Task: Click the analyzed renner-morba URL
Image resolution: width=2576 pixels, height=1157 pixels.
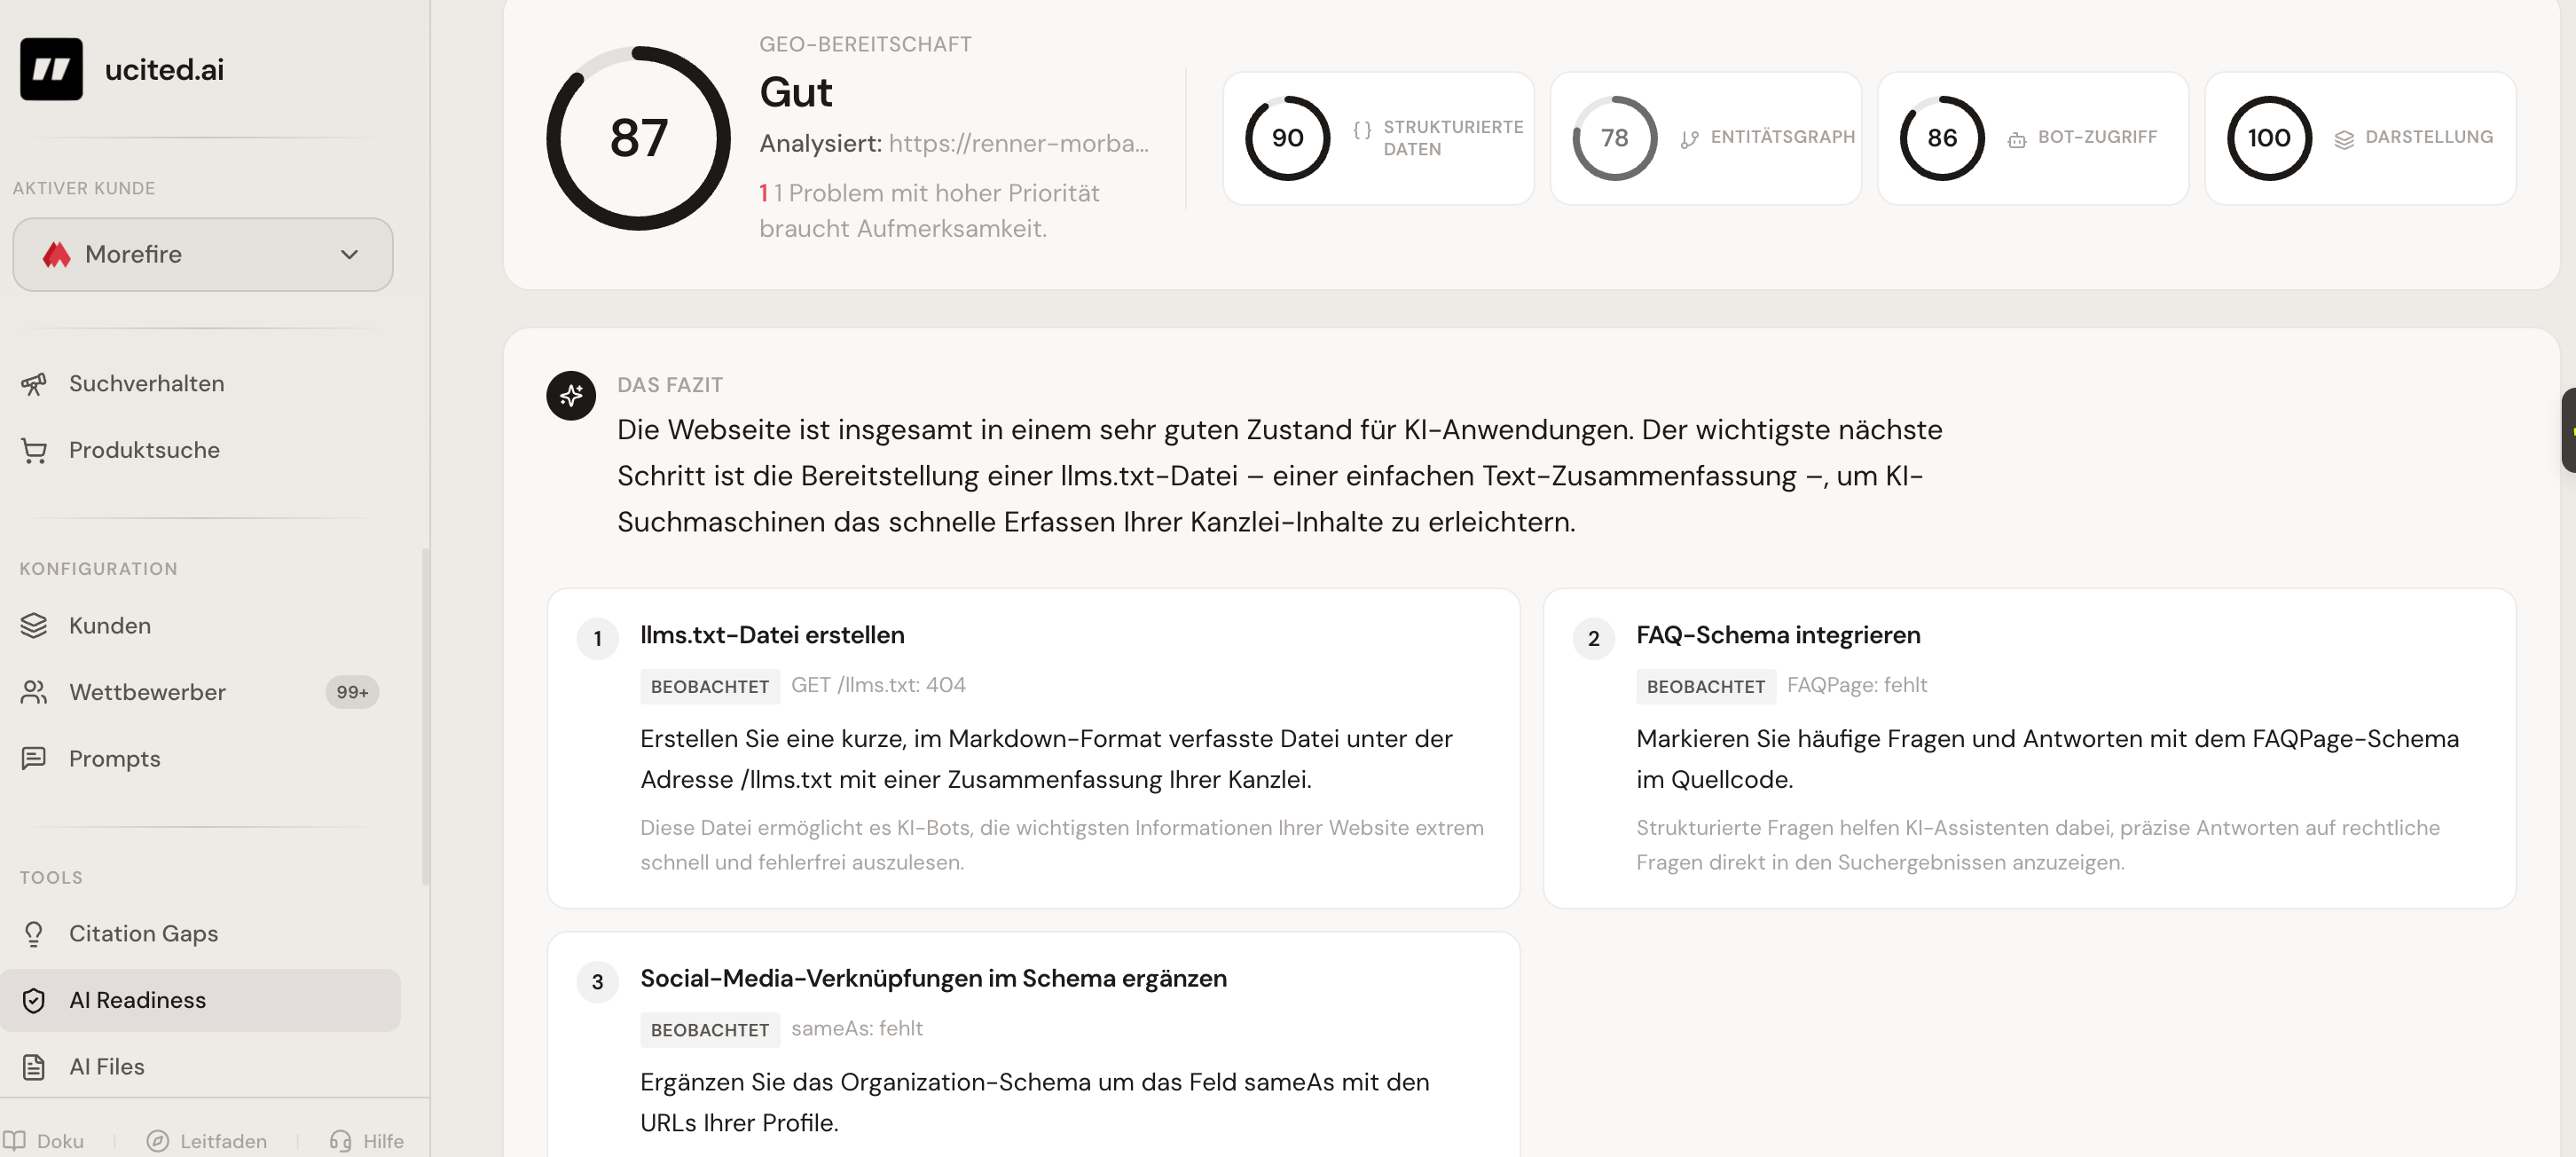Action: click(1018, 143)
